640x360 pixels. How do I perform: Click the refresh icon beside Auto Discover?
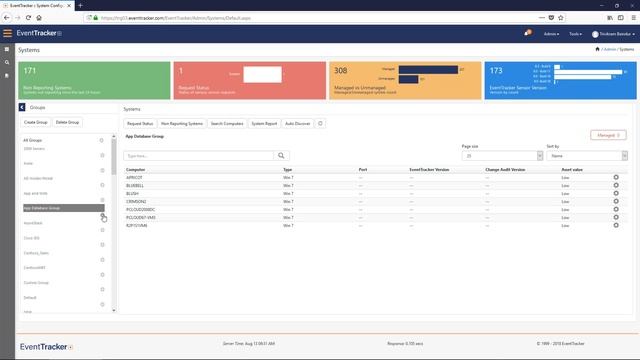(x=320, y=123)
